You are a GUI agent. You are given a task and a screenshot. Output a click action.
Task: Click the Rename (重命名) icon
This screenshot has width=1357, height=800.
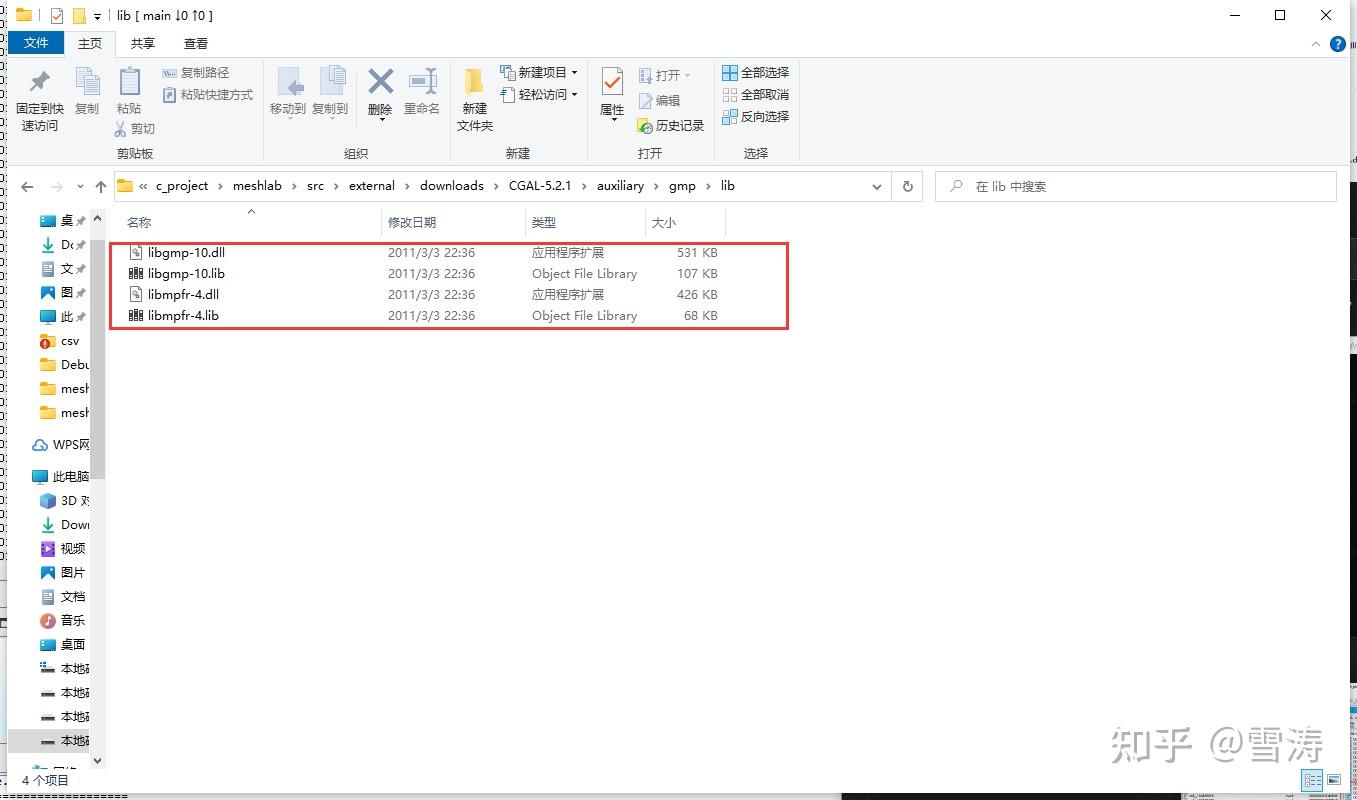[423, 82]
